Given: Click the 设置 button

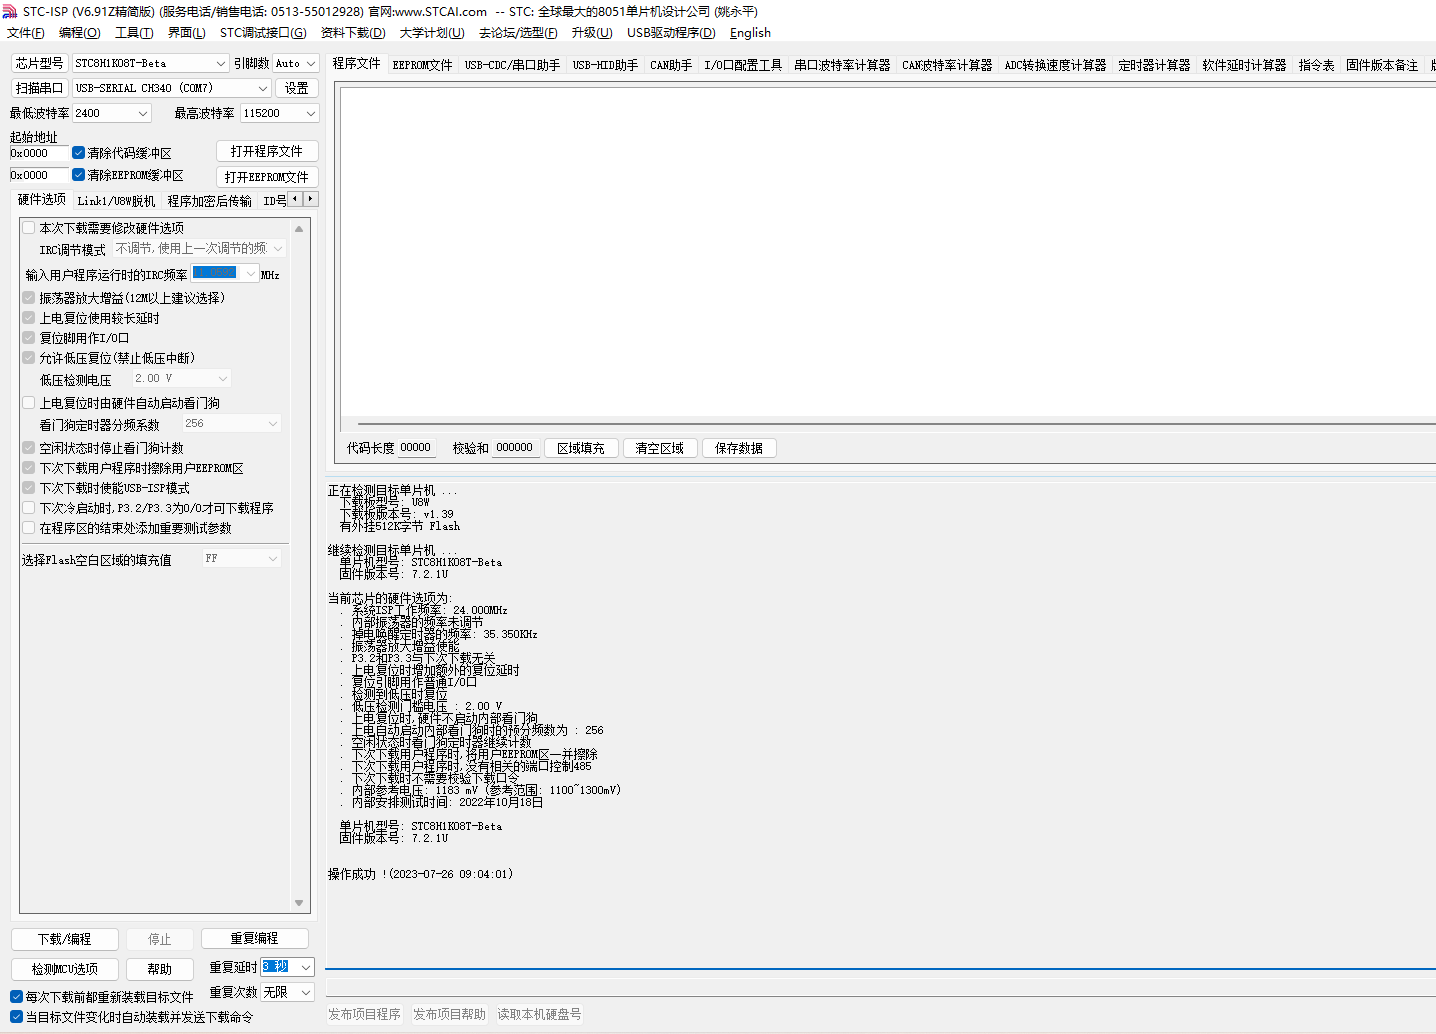Looking at the screenshot, I should point(297,88).
